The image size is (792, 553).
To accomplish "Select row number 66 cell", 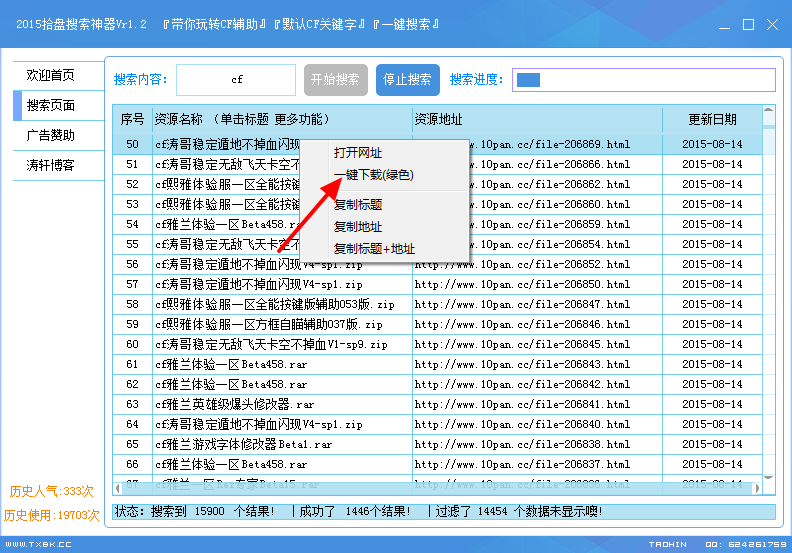I will 132,465.
